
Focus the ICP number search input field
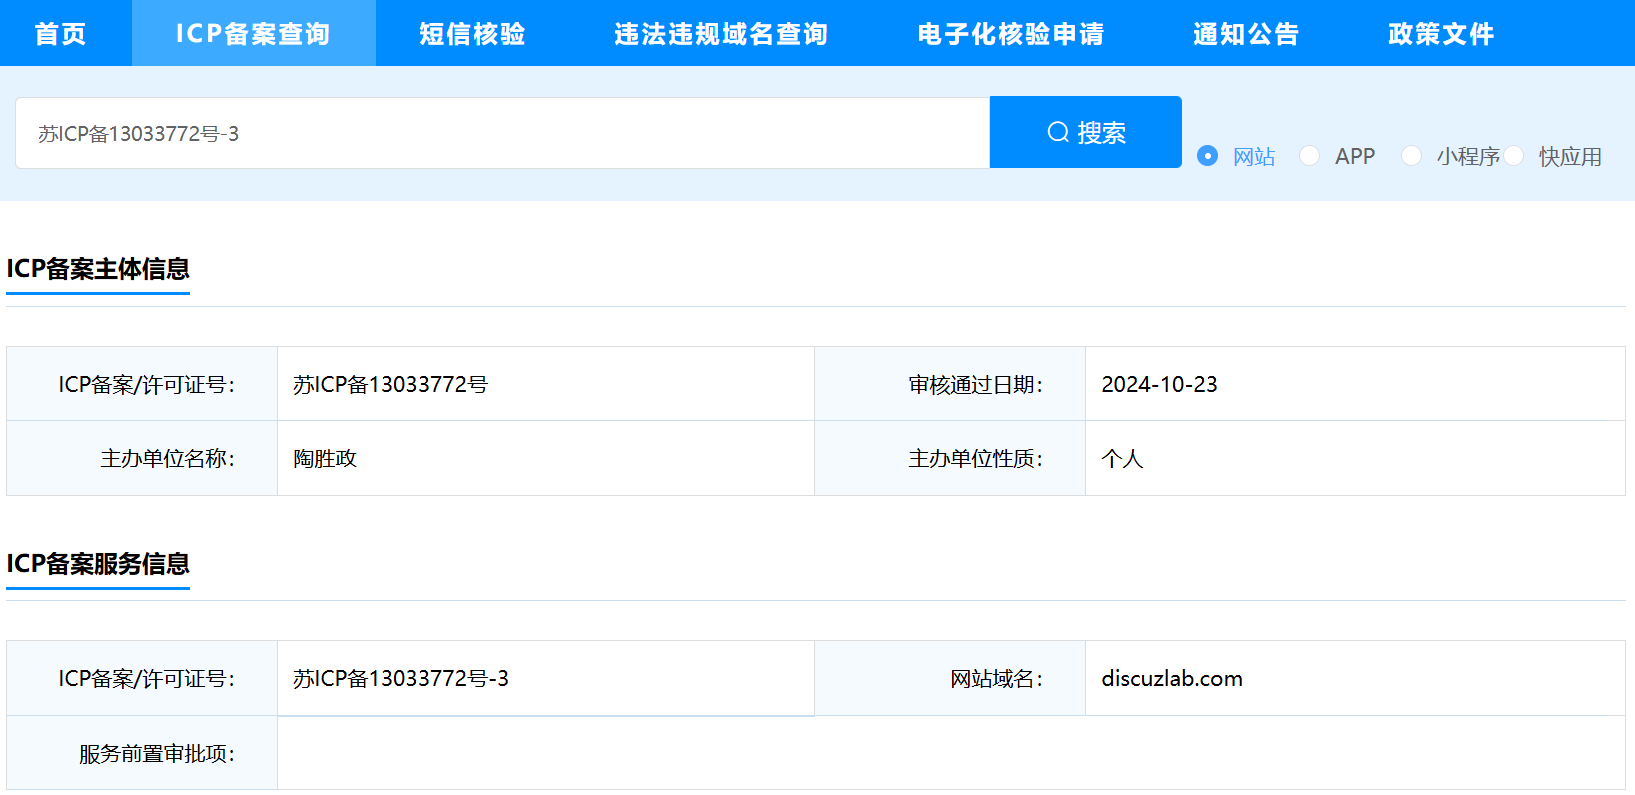coord(500,133)
